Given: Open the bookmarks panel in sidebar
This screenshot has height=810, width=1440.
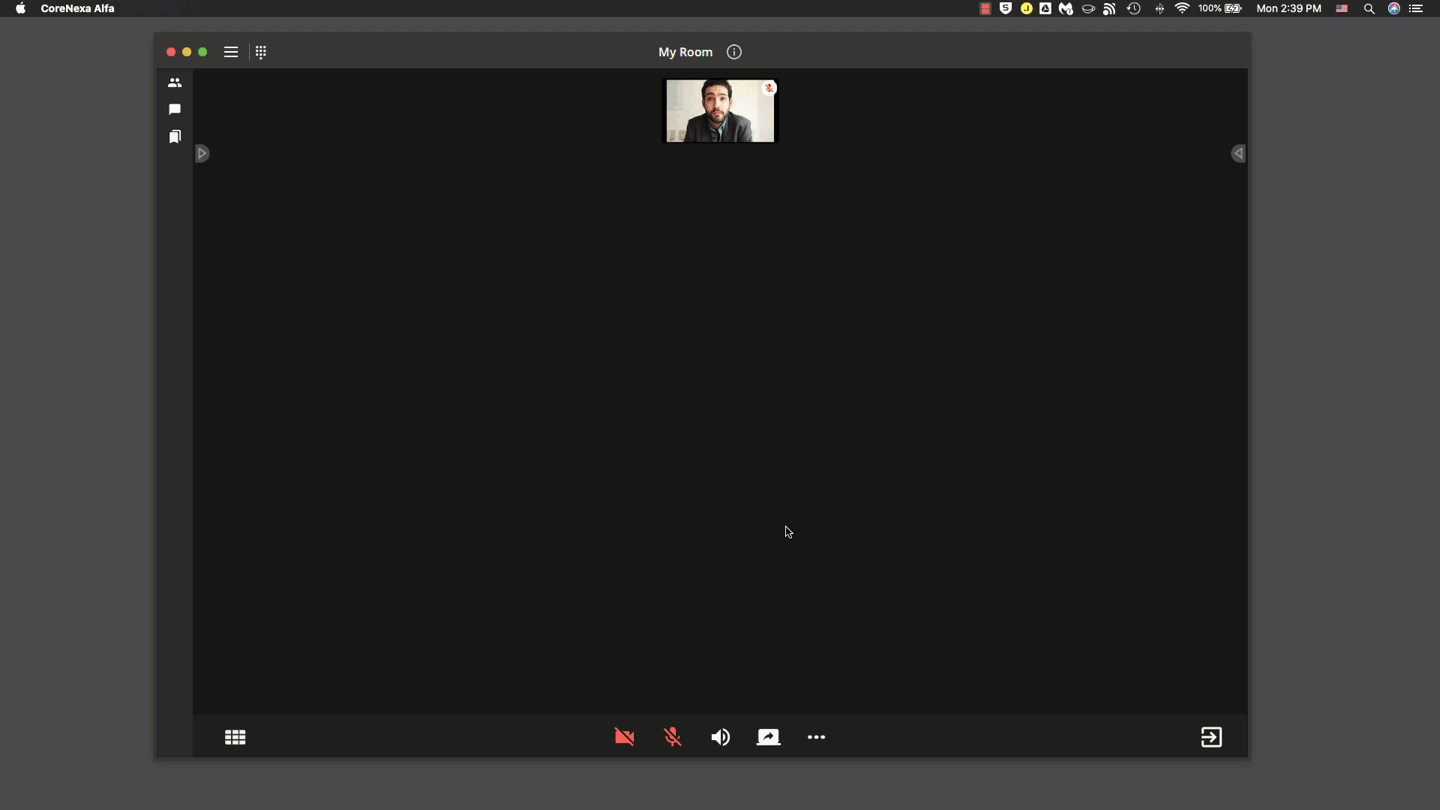Looking at the screenshot, I should (175, 136).
